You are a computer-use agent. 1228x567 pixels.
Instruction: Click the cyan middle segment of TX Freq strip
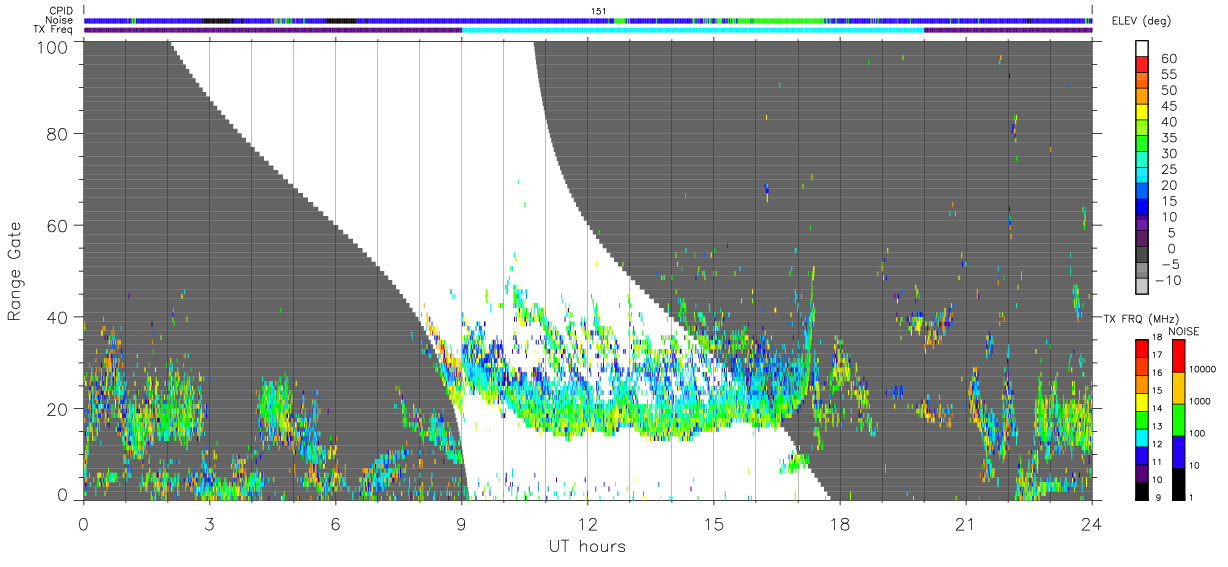[693, 30]
